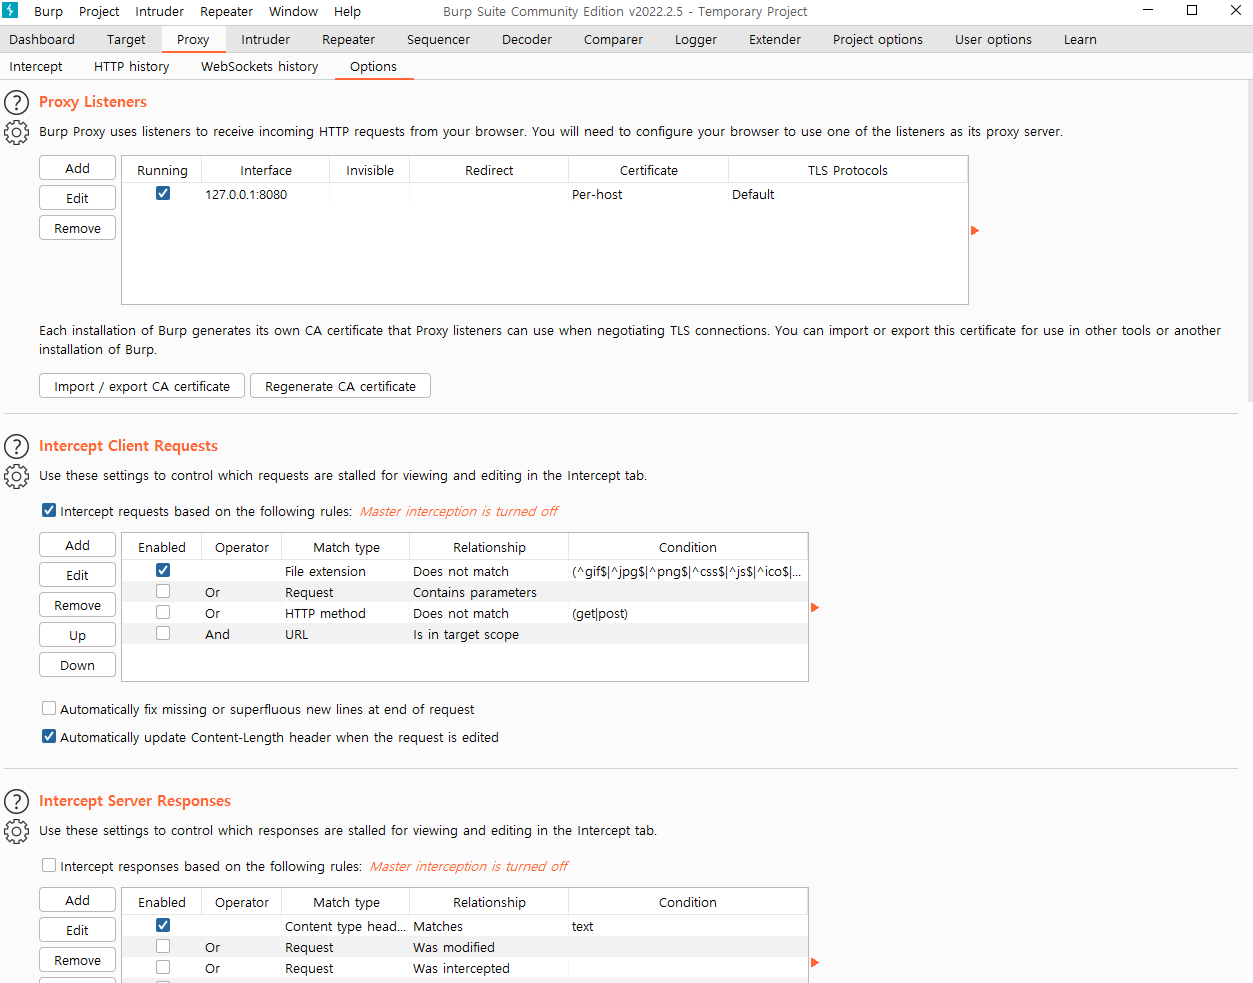The height and width of the screenshot is (983, 1253).
Task: Click Import / export CA certificate
Action: pos(142,386)
